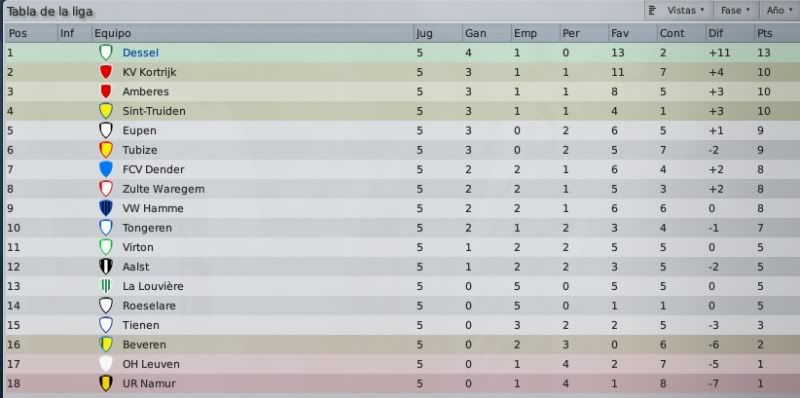Click the Dessel club badge icon
800x398 pixels.
coord(106,53)
